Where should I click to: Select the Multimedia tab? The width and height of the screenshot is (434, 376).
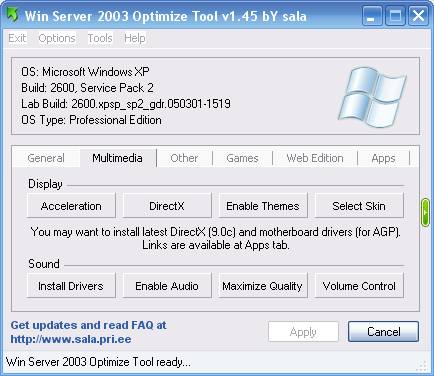[117, 158]
